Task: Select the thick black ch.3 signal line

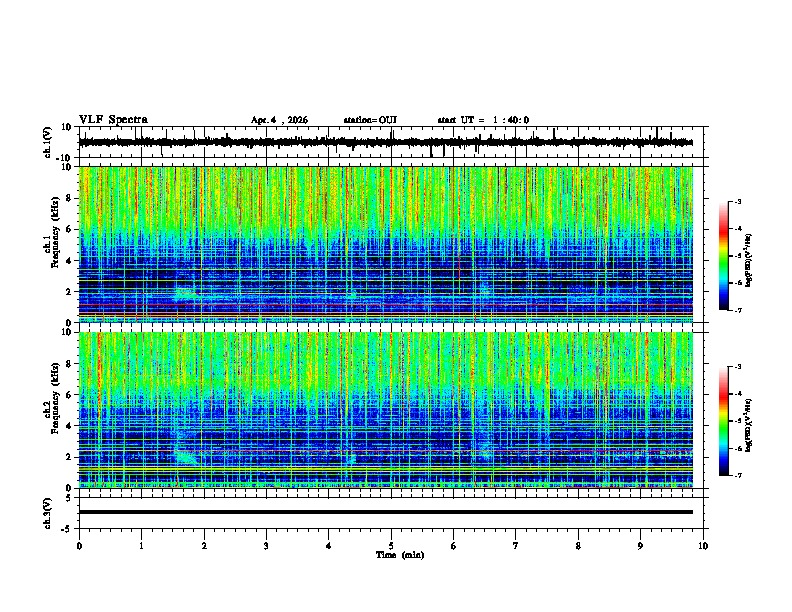Action: click(x=386, y=512)
